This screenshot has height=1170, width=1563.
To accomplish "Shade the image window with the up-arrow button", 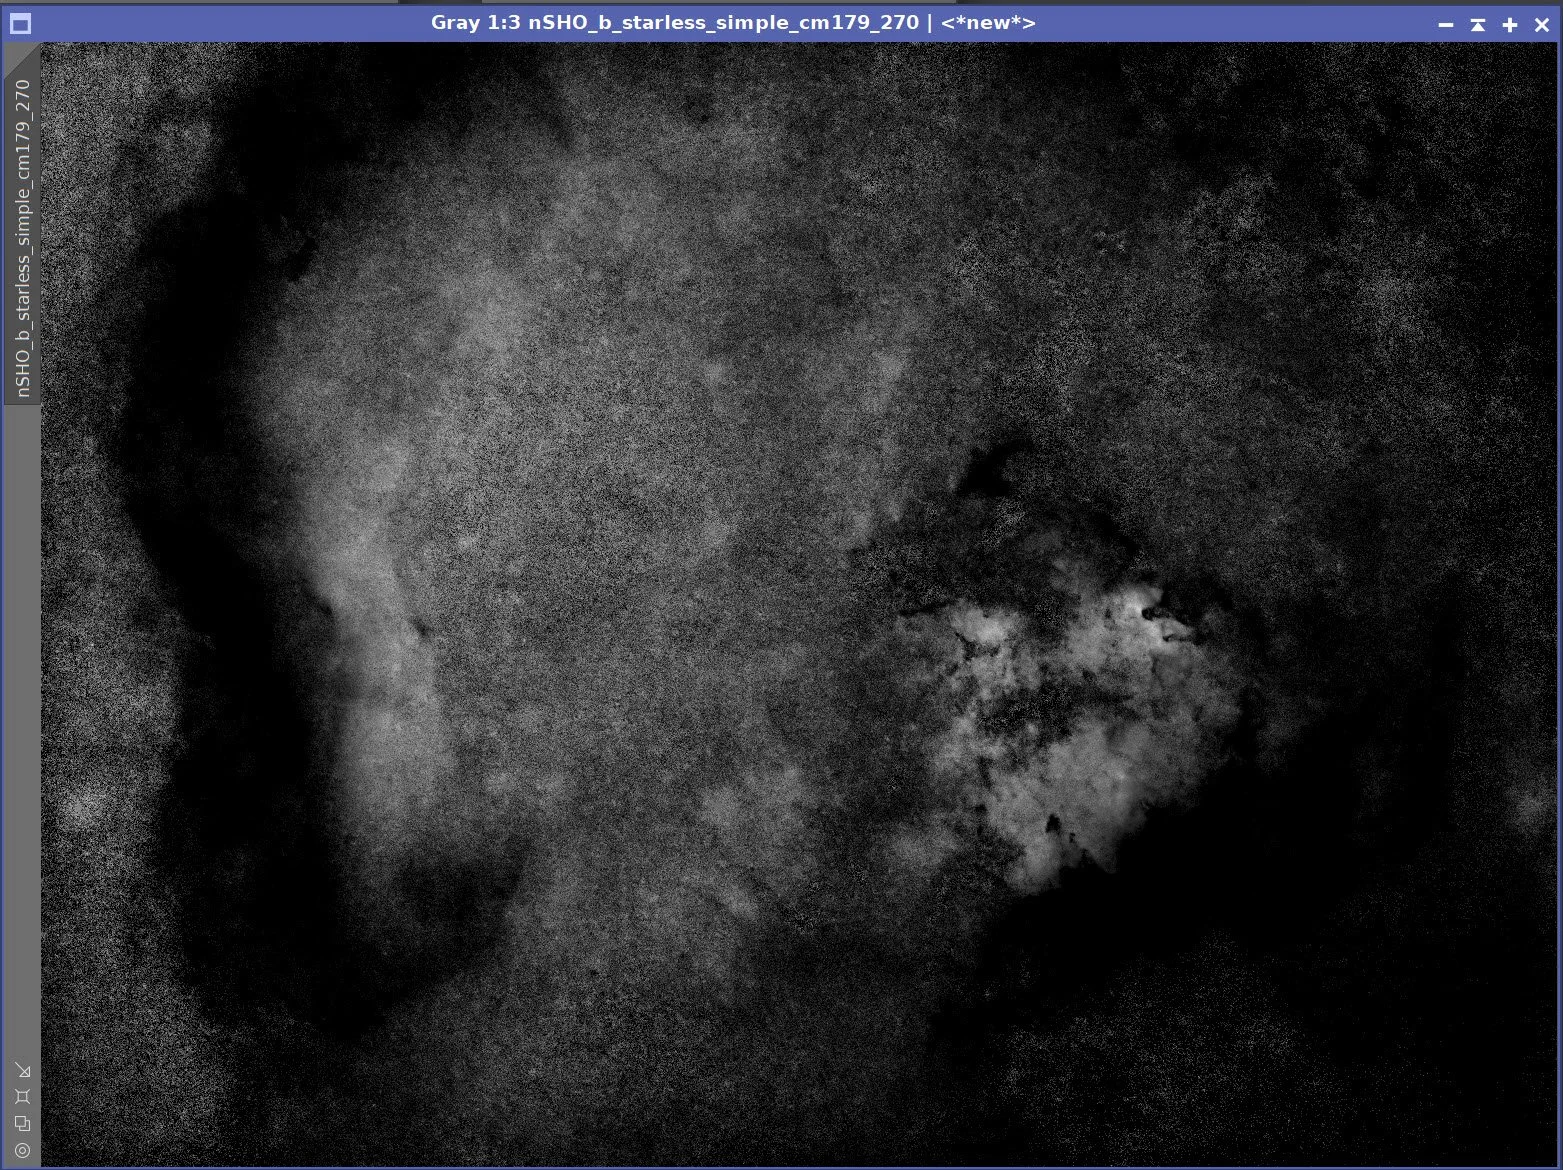I will pos(1477,24).
